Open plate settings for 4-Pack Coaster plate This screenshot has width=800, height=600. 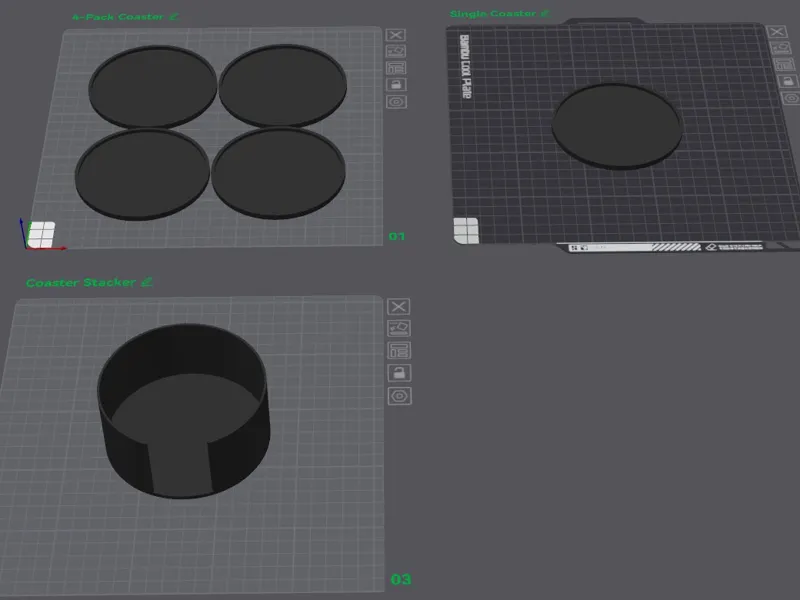[396, 102]
